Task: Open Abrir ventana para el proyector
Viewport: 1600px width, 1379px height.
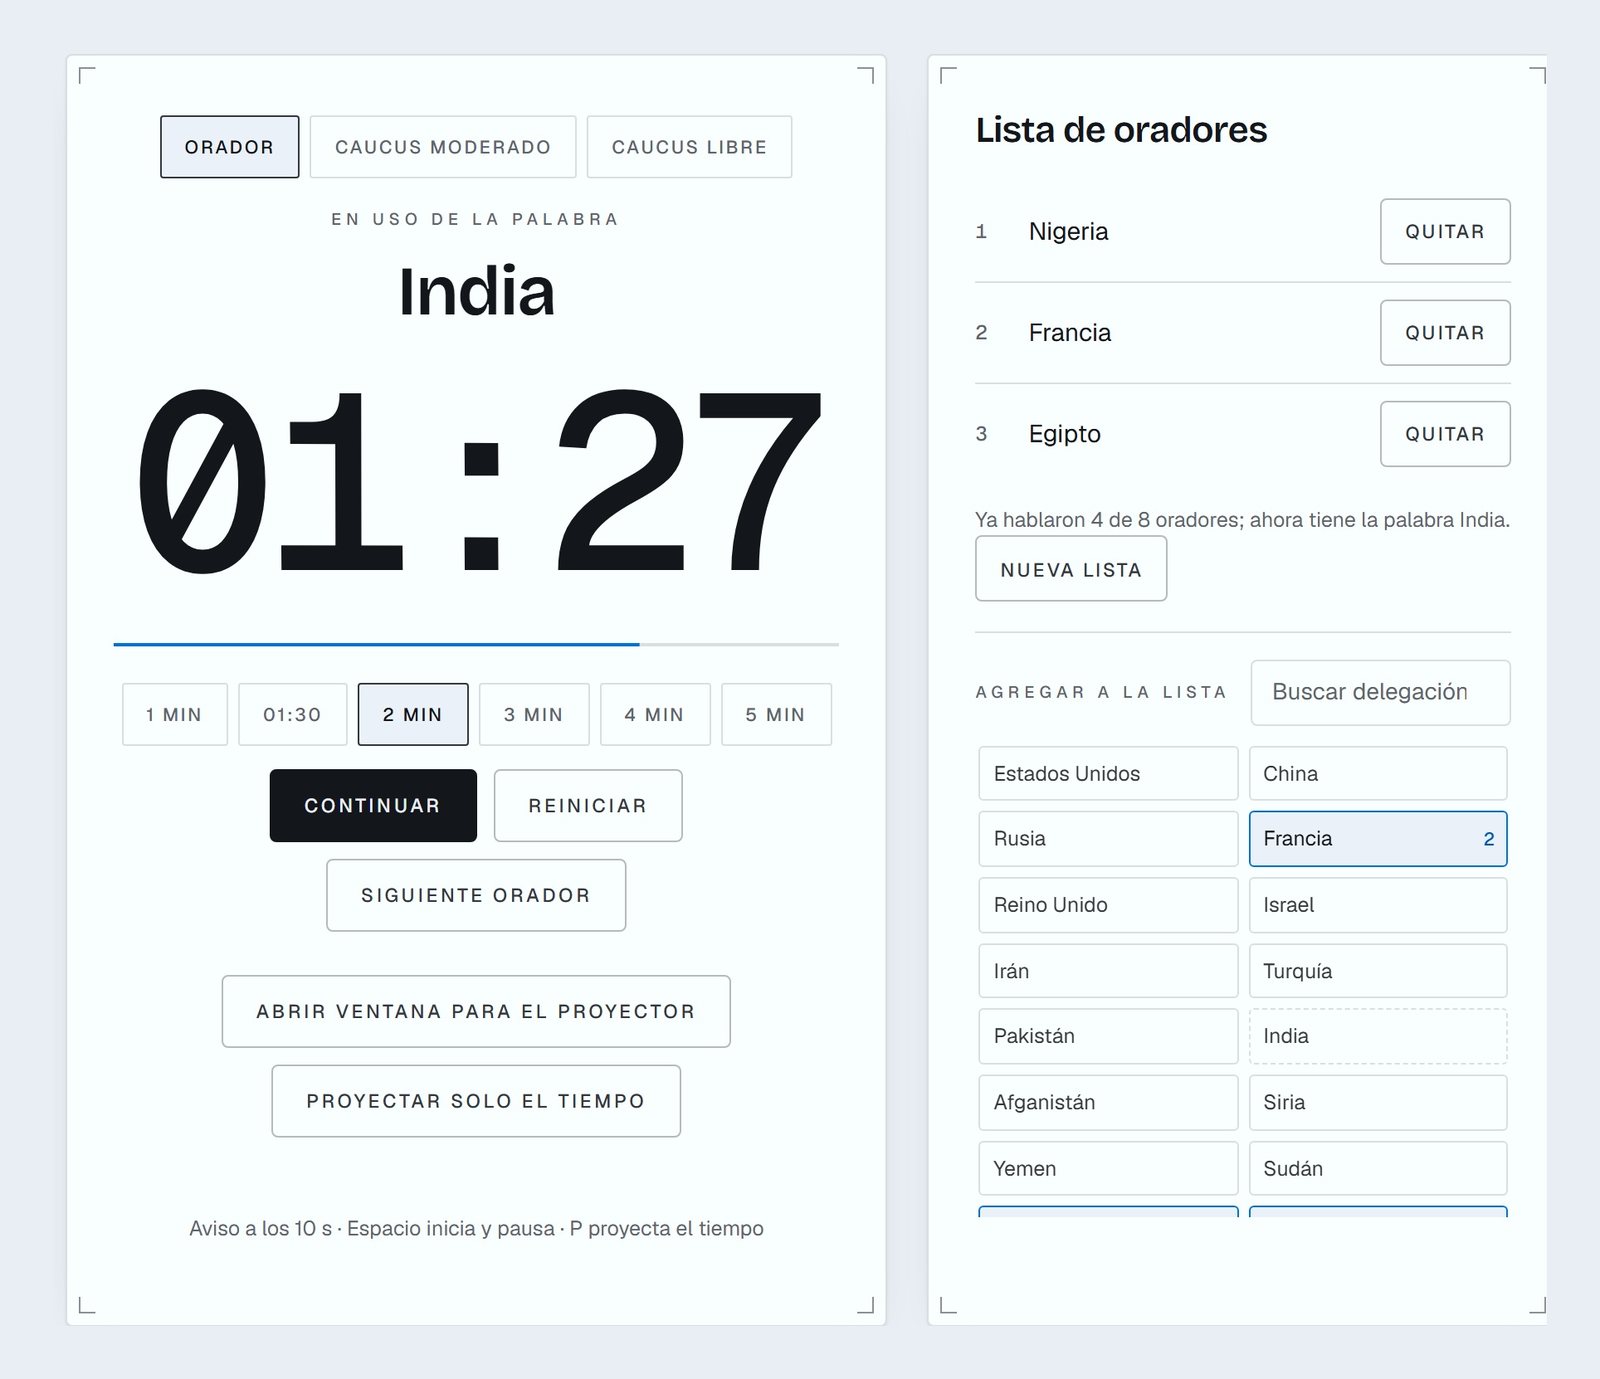Action: click(x=476, y=1011)
